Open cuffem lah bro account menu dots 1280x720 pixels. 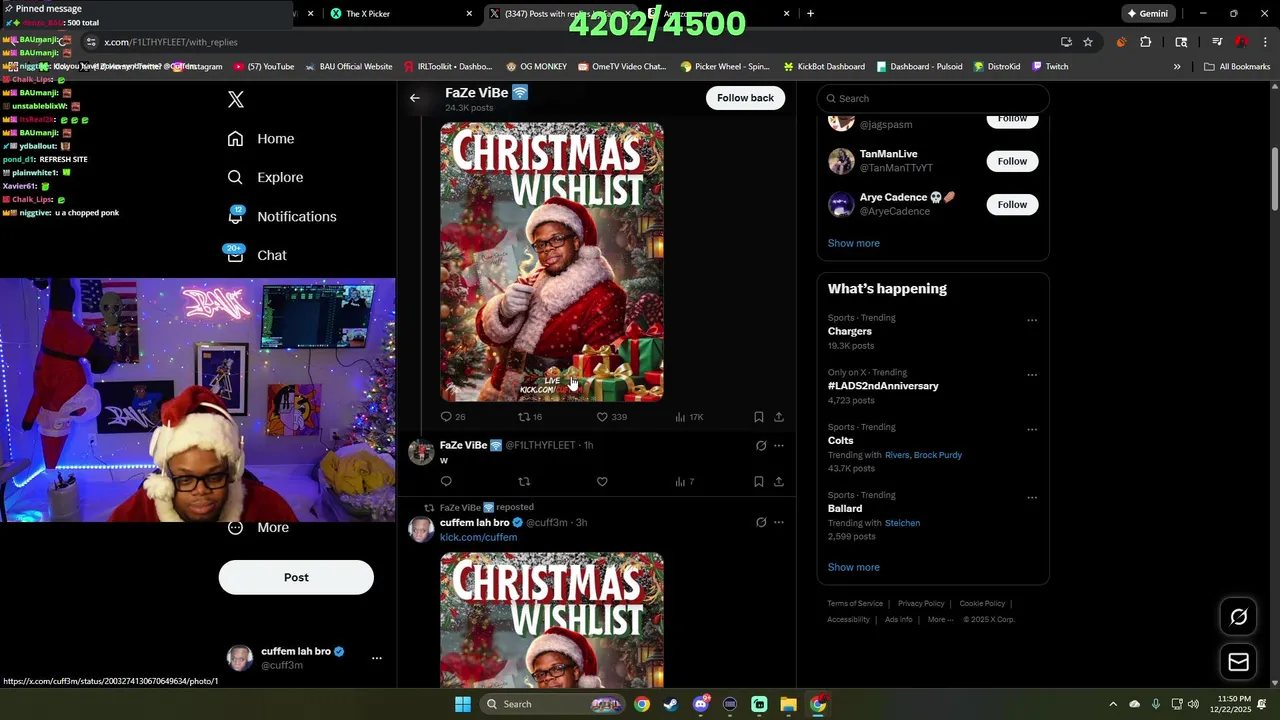tap(377, 658)
